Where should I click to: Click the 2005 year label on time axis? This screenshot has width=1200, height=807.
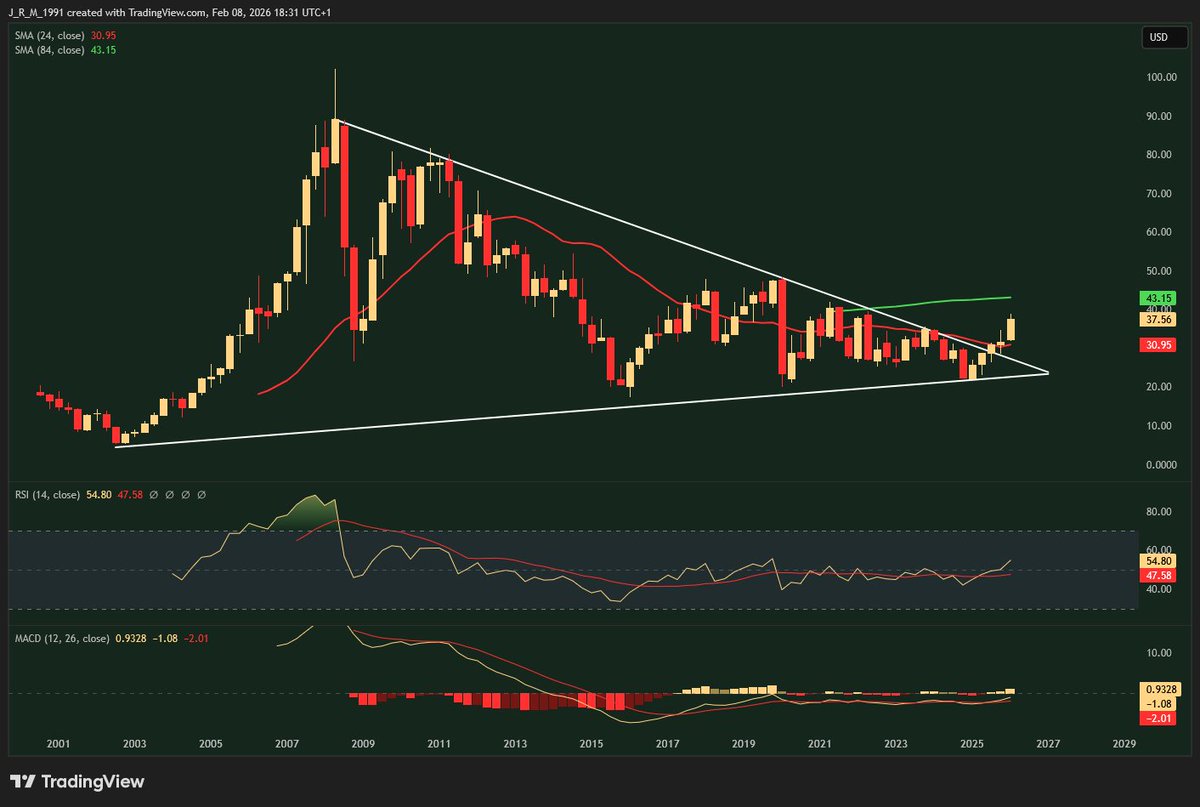(x=210, y=745)
